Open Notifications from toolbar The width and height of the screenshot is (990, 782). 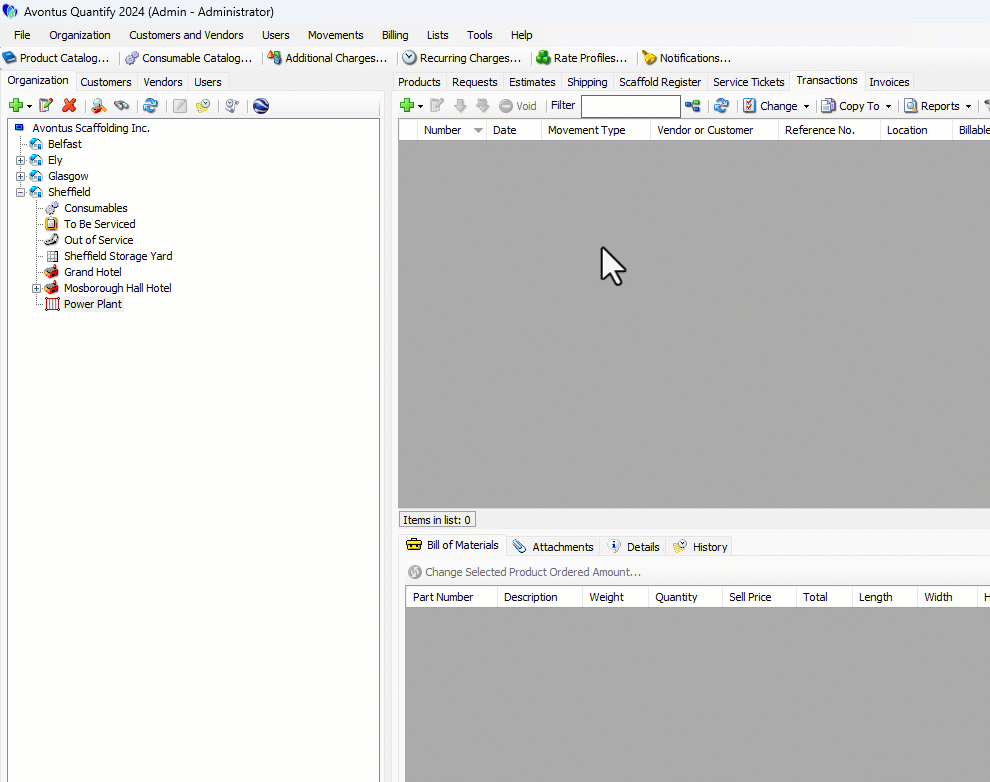687,58
